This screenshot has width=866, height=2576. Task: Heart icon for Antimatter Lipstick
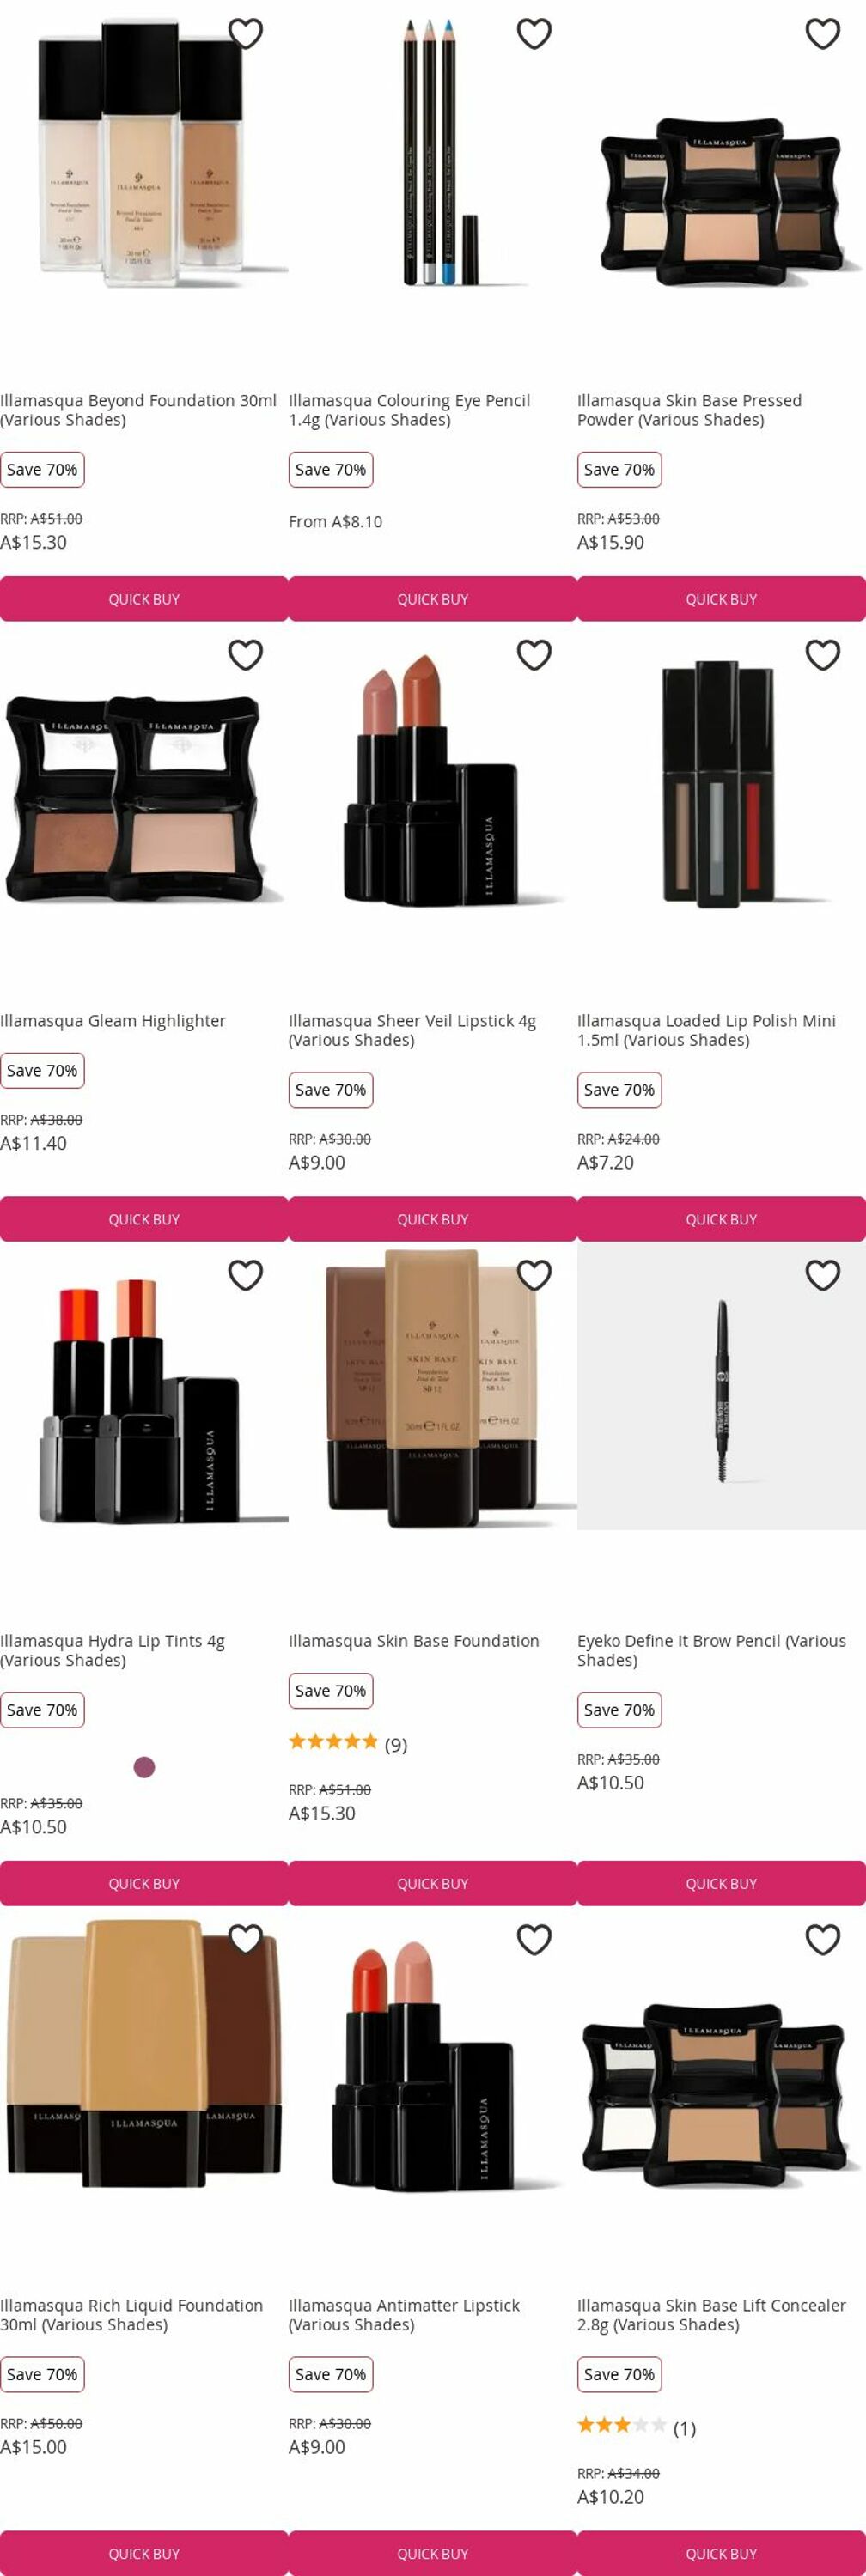tap(534, 1939)
